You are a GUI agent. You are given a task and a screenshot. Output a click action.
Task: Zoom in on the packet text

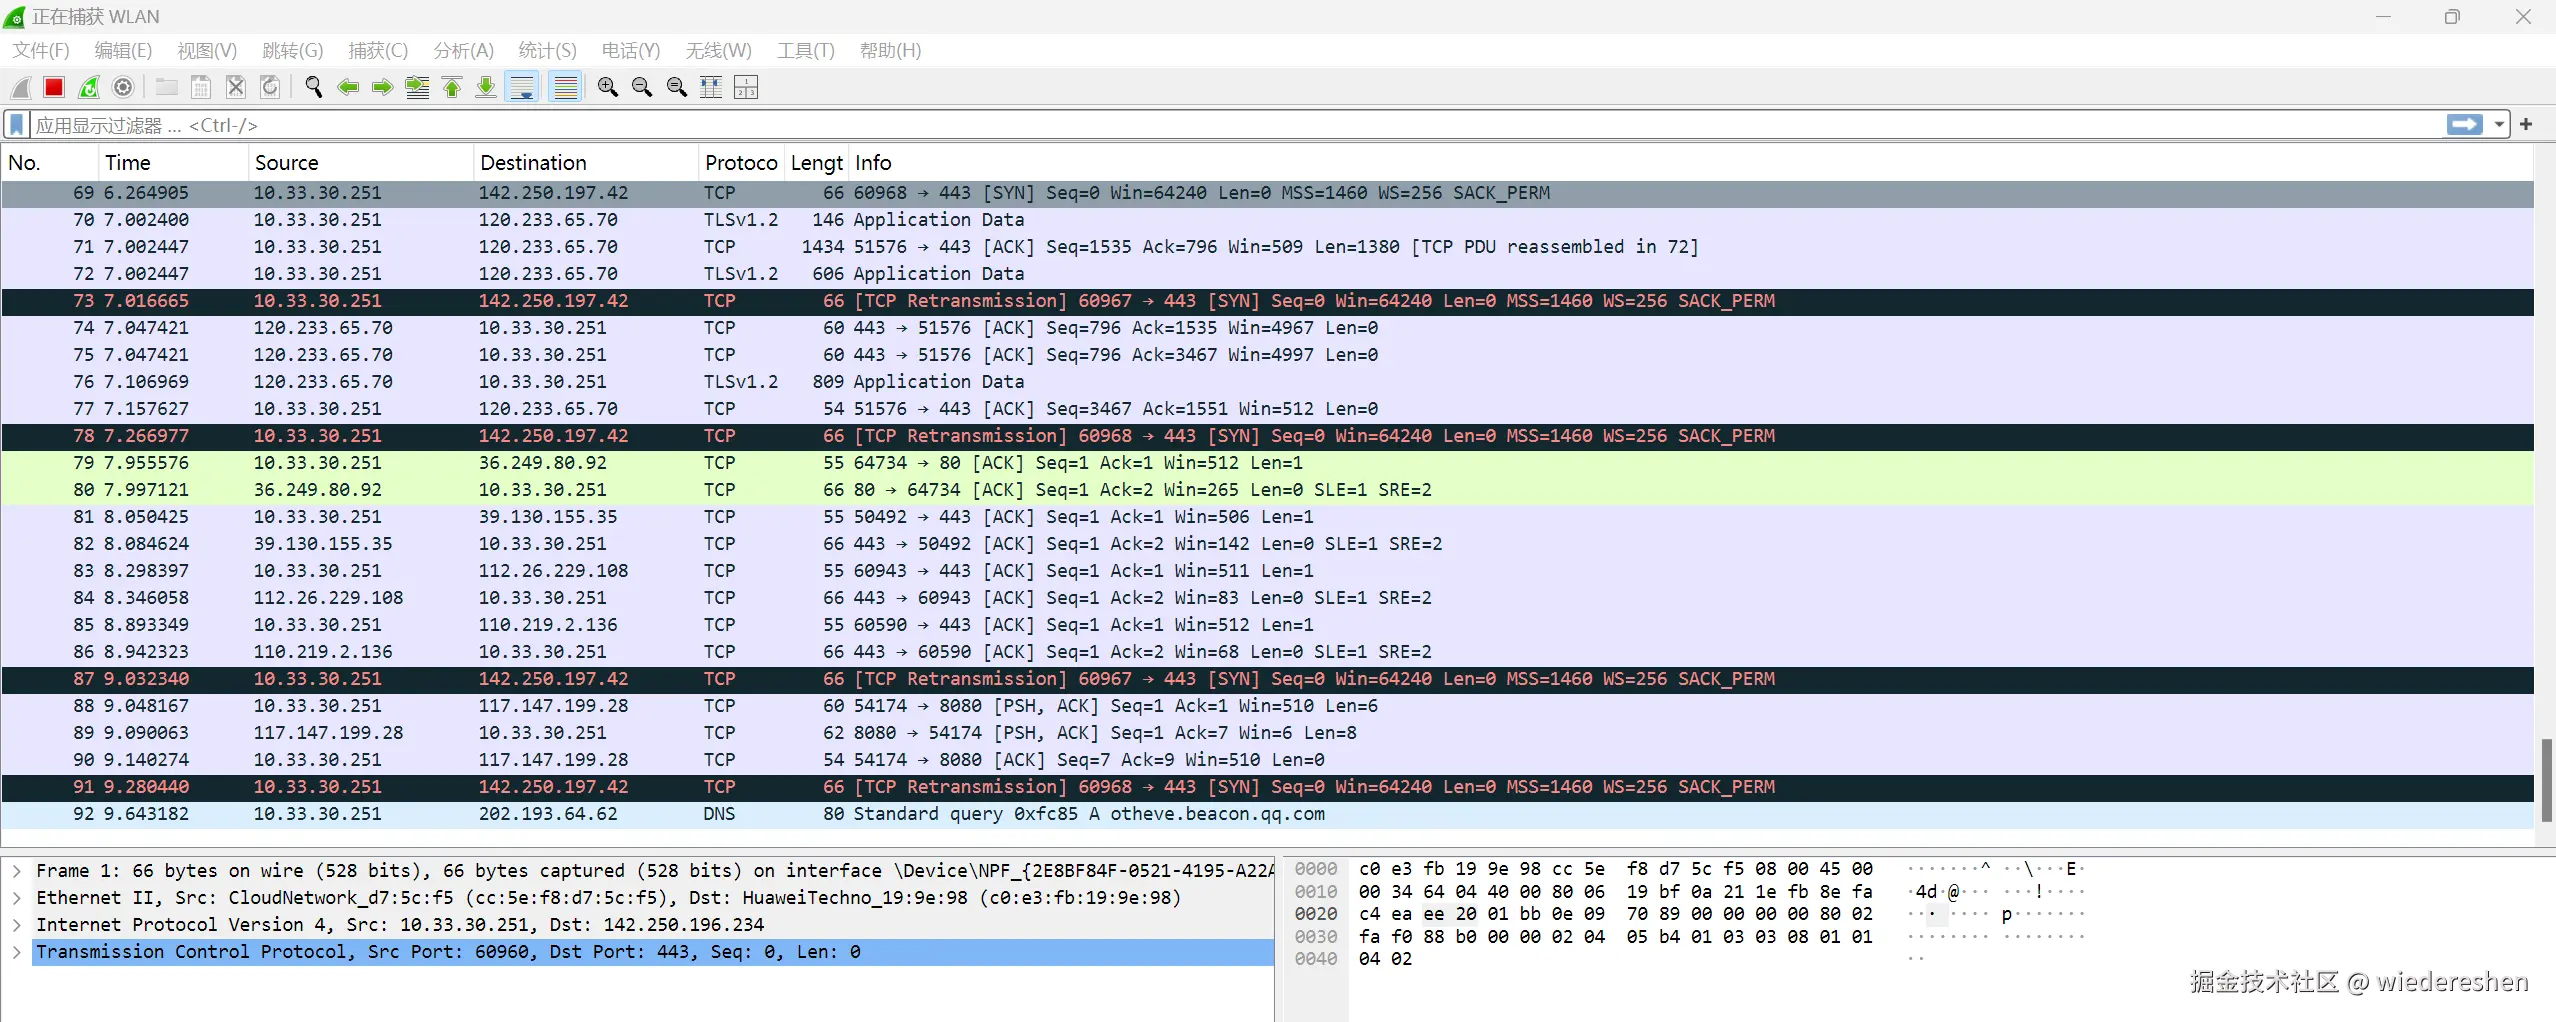coord(608,88)
